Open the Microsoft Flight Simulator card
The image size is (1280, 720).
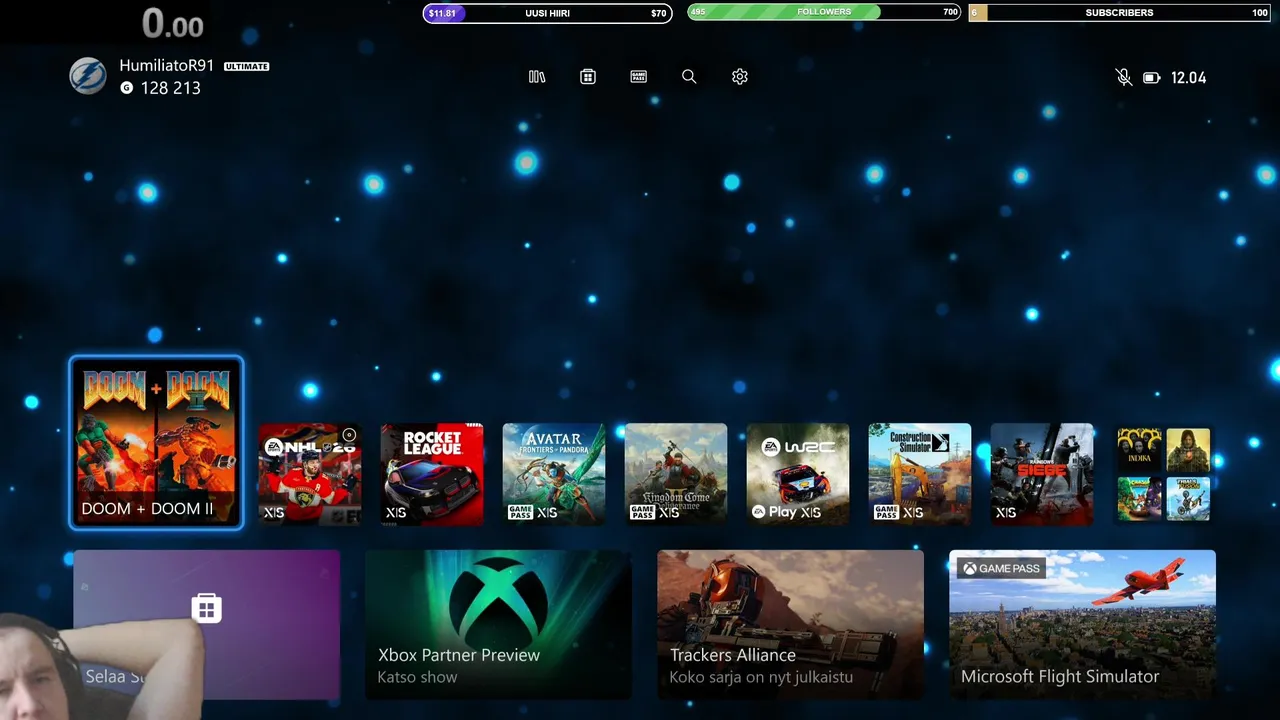1082,625
